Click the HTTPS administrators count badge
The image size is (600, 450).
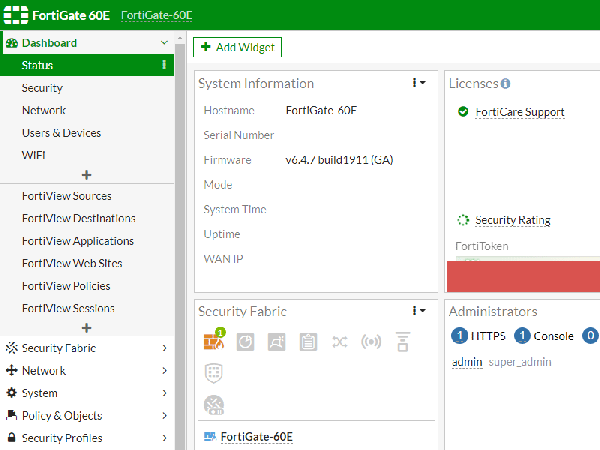[x=460, y=336]
